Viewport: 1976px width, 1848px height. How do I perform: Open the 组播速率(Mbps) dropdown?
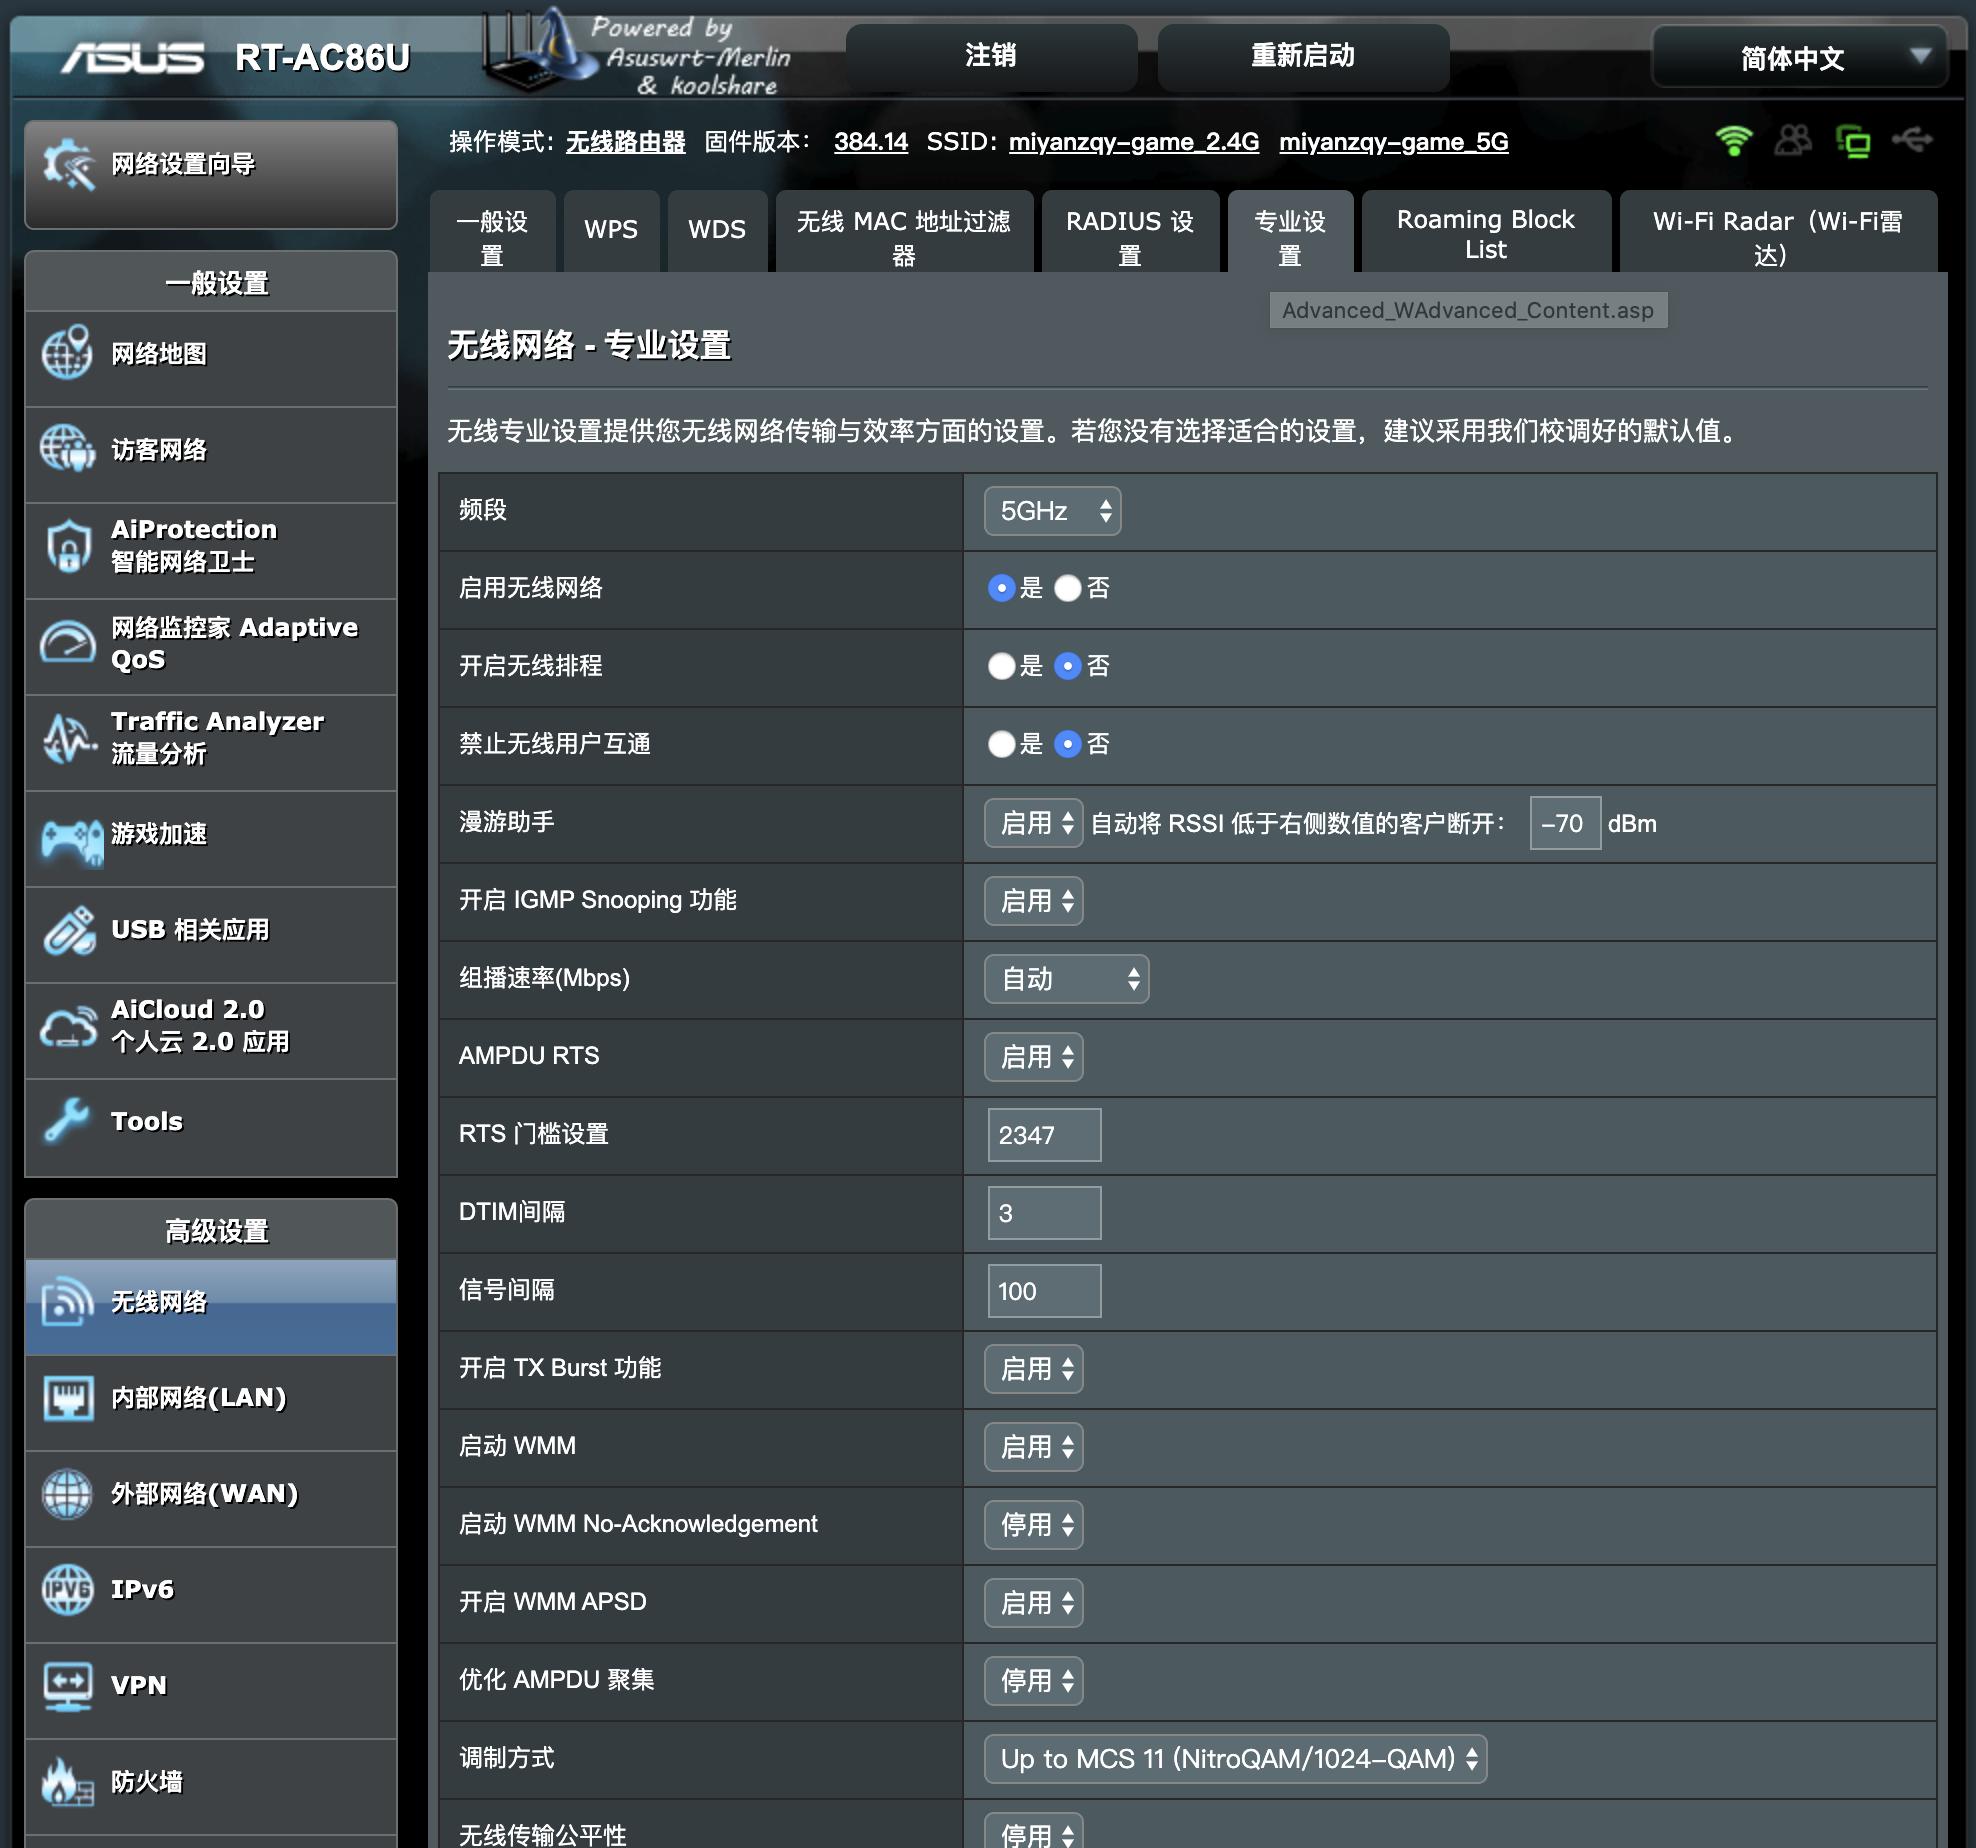pos(1065,979)
